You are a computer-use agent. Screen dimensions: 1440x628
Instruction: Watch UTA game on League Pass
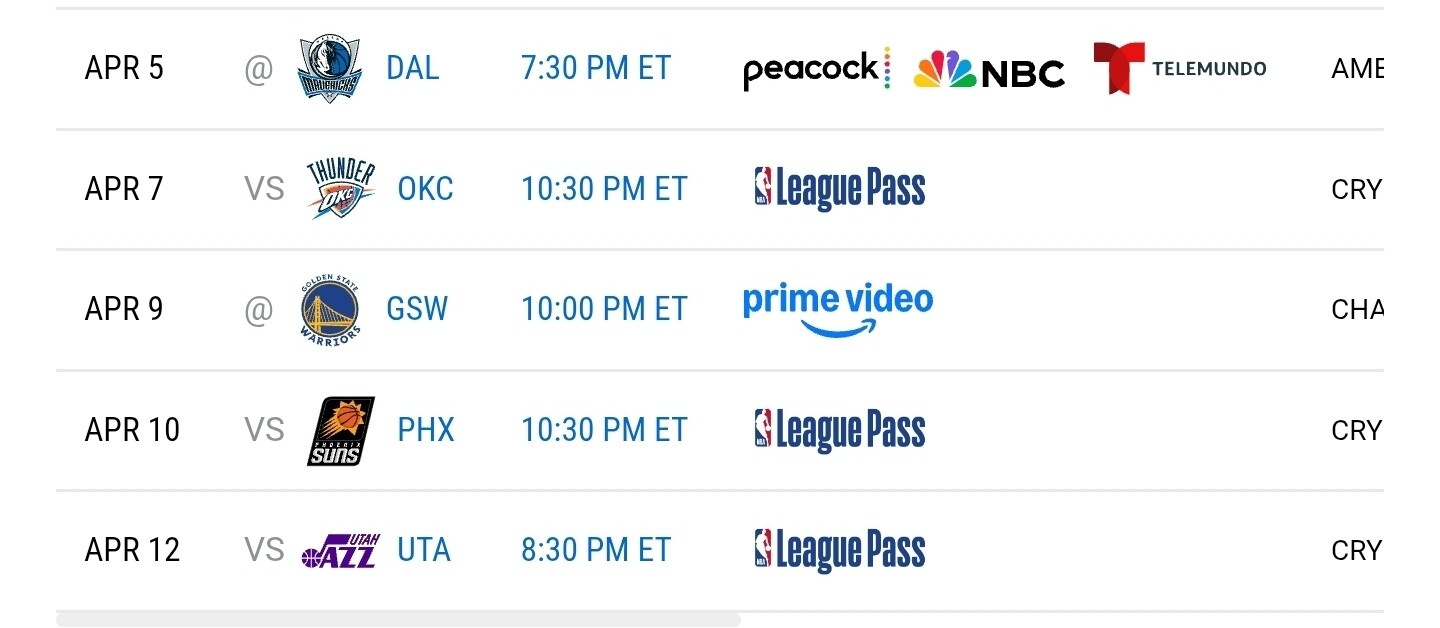(x=840, y=551)
